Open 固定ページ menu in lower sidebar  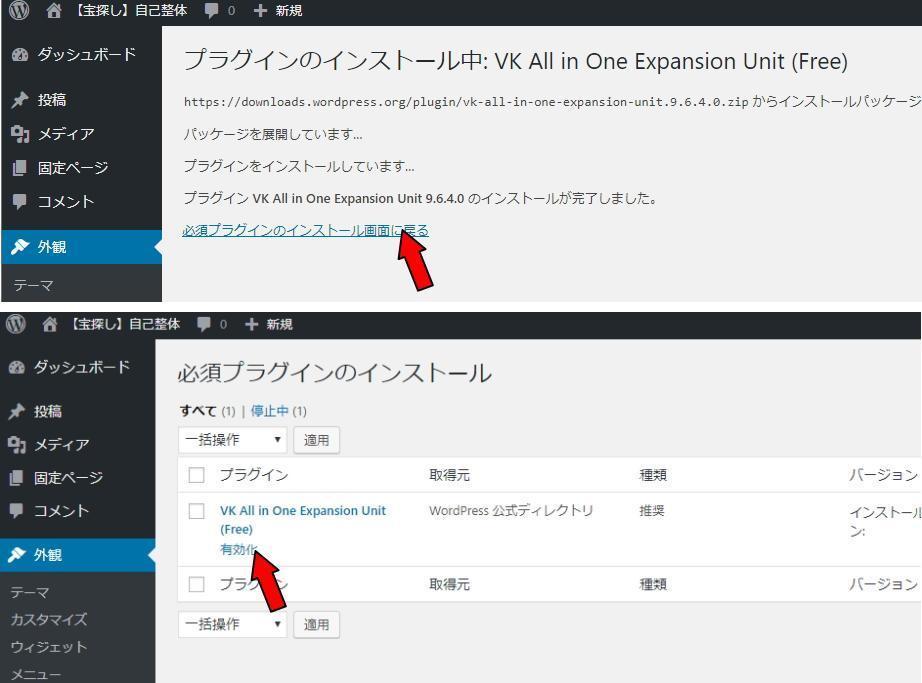point(78,478)
